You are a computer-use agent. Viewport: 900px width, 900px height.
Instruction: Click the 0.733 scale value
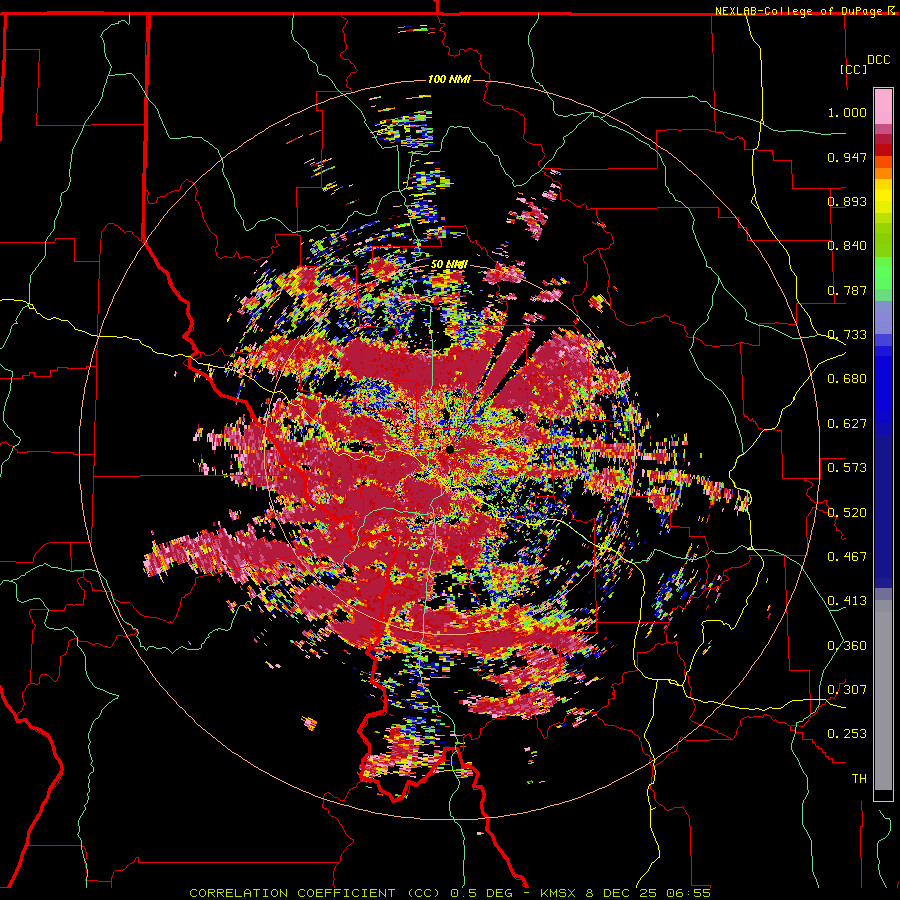(x=847, y=335)
